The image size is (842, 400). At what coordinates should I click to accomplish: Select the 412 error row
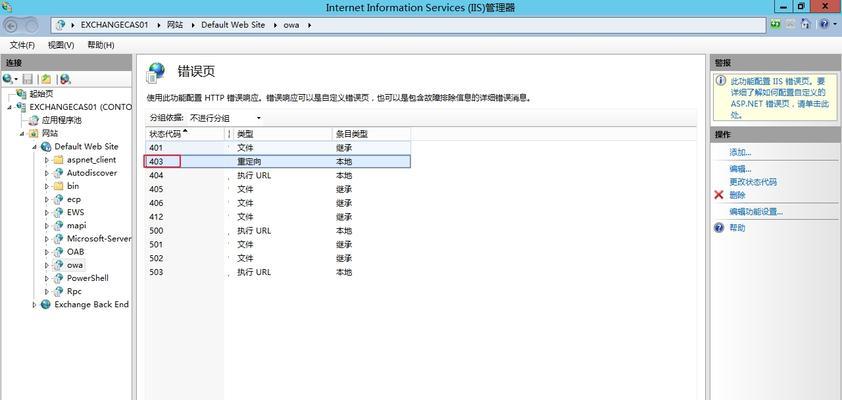coord(278,217)
